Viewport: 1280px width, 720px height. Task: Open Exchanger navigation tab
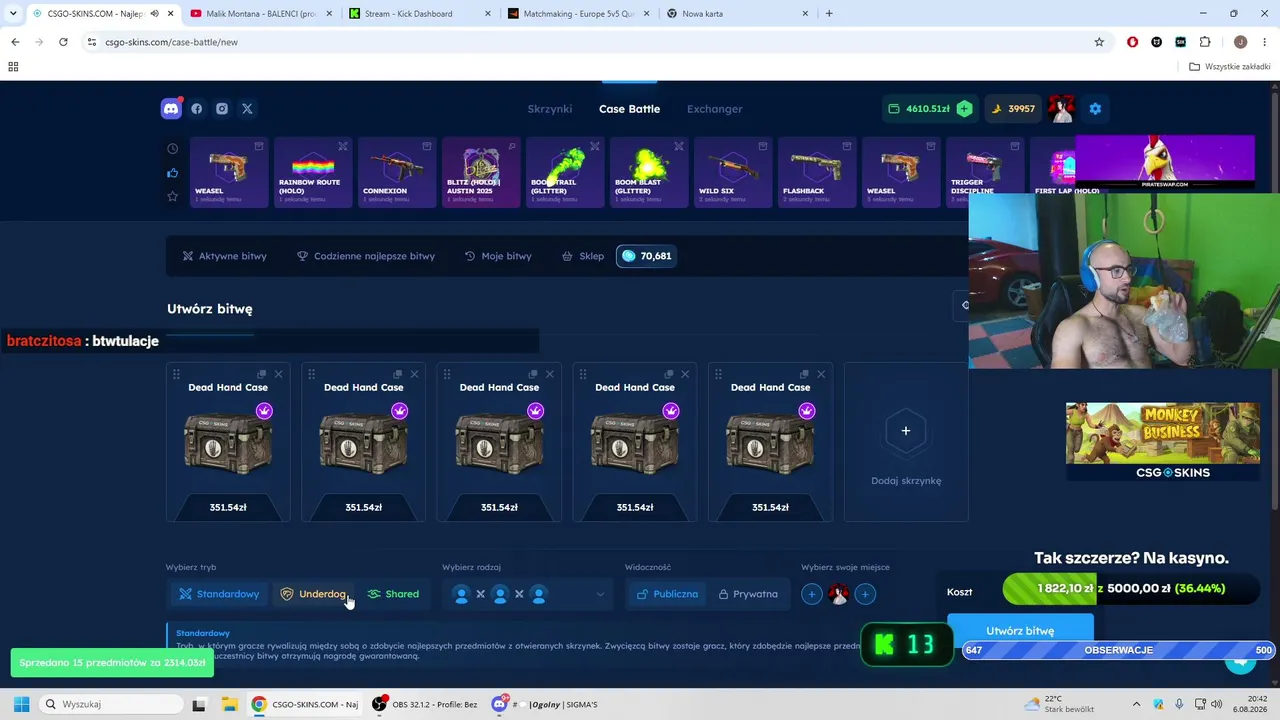point(715,109)
